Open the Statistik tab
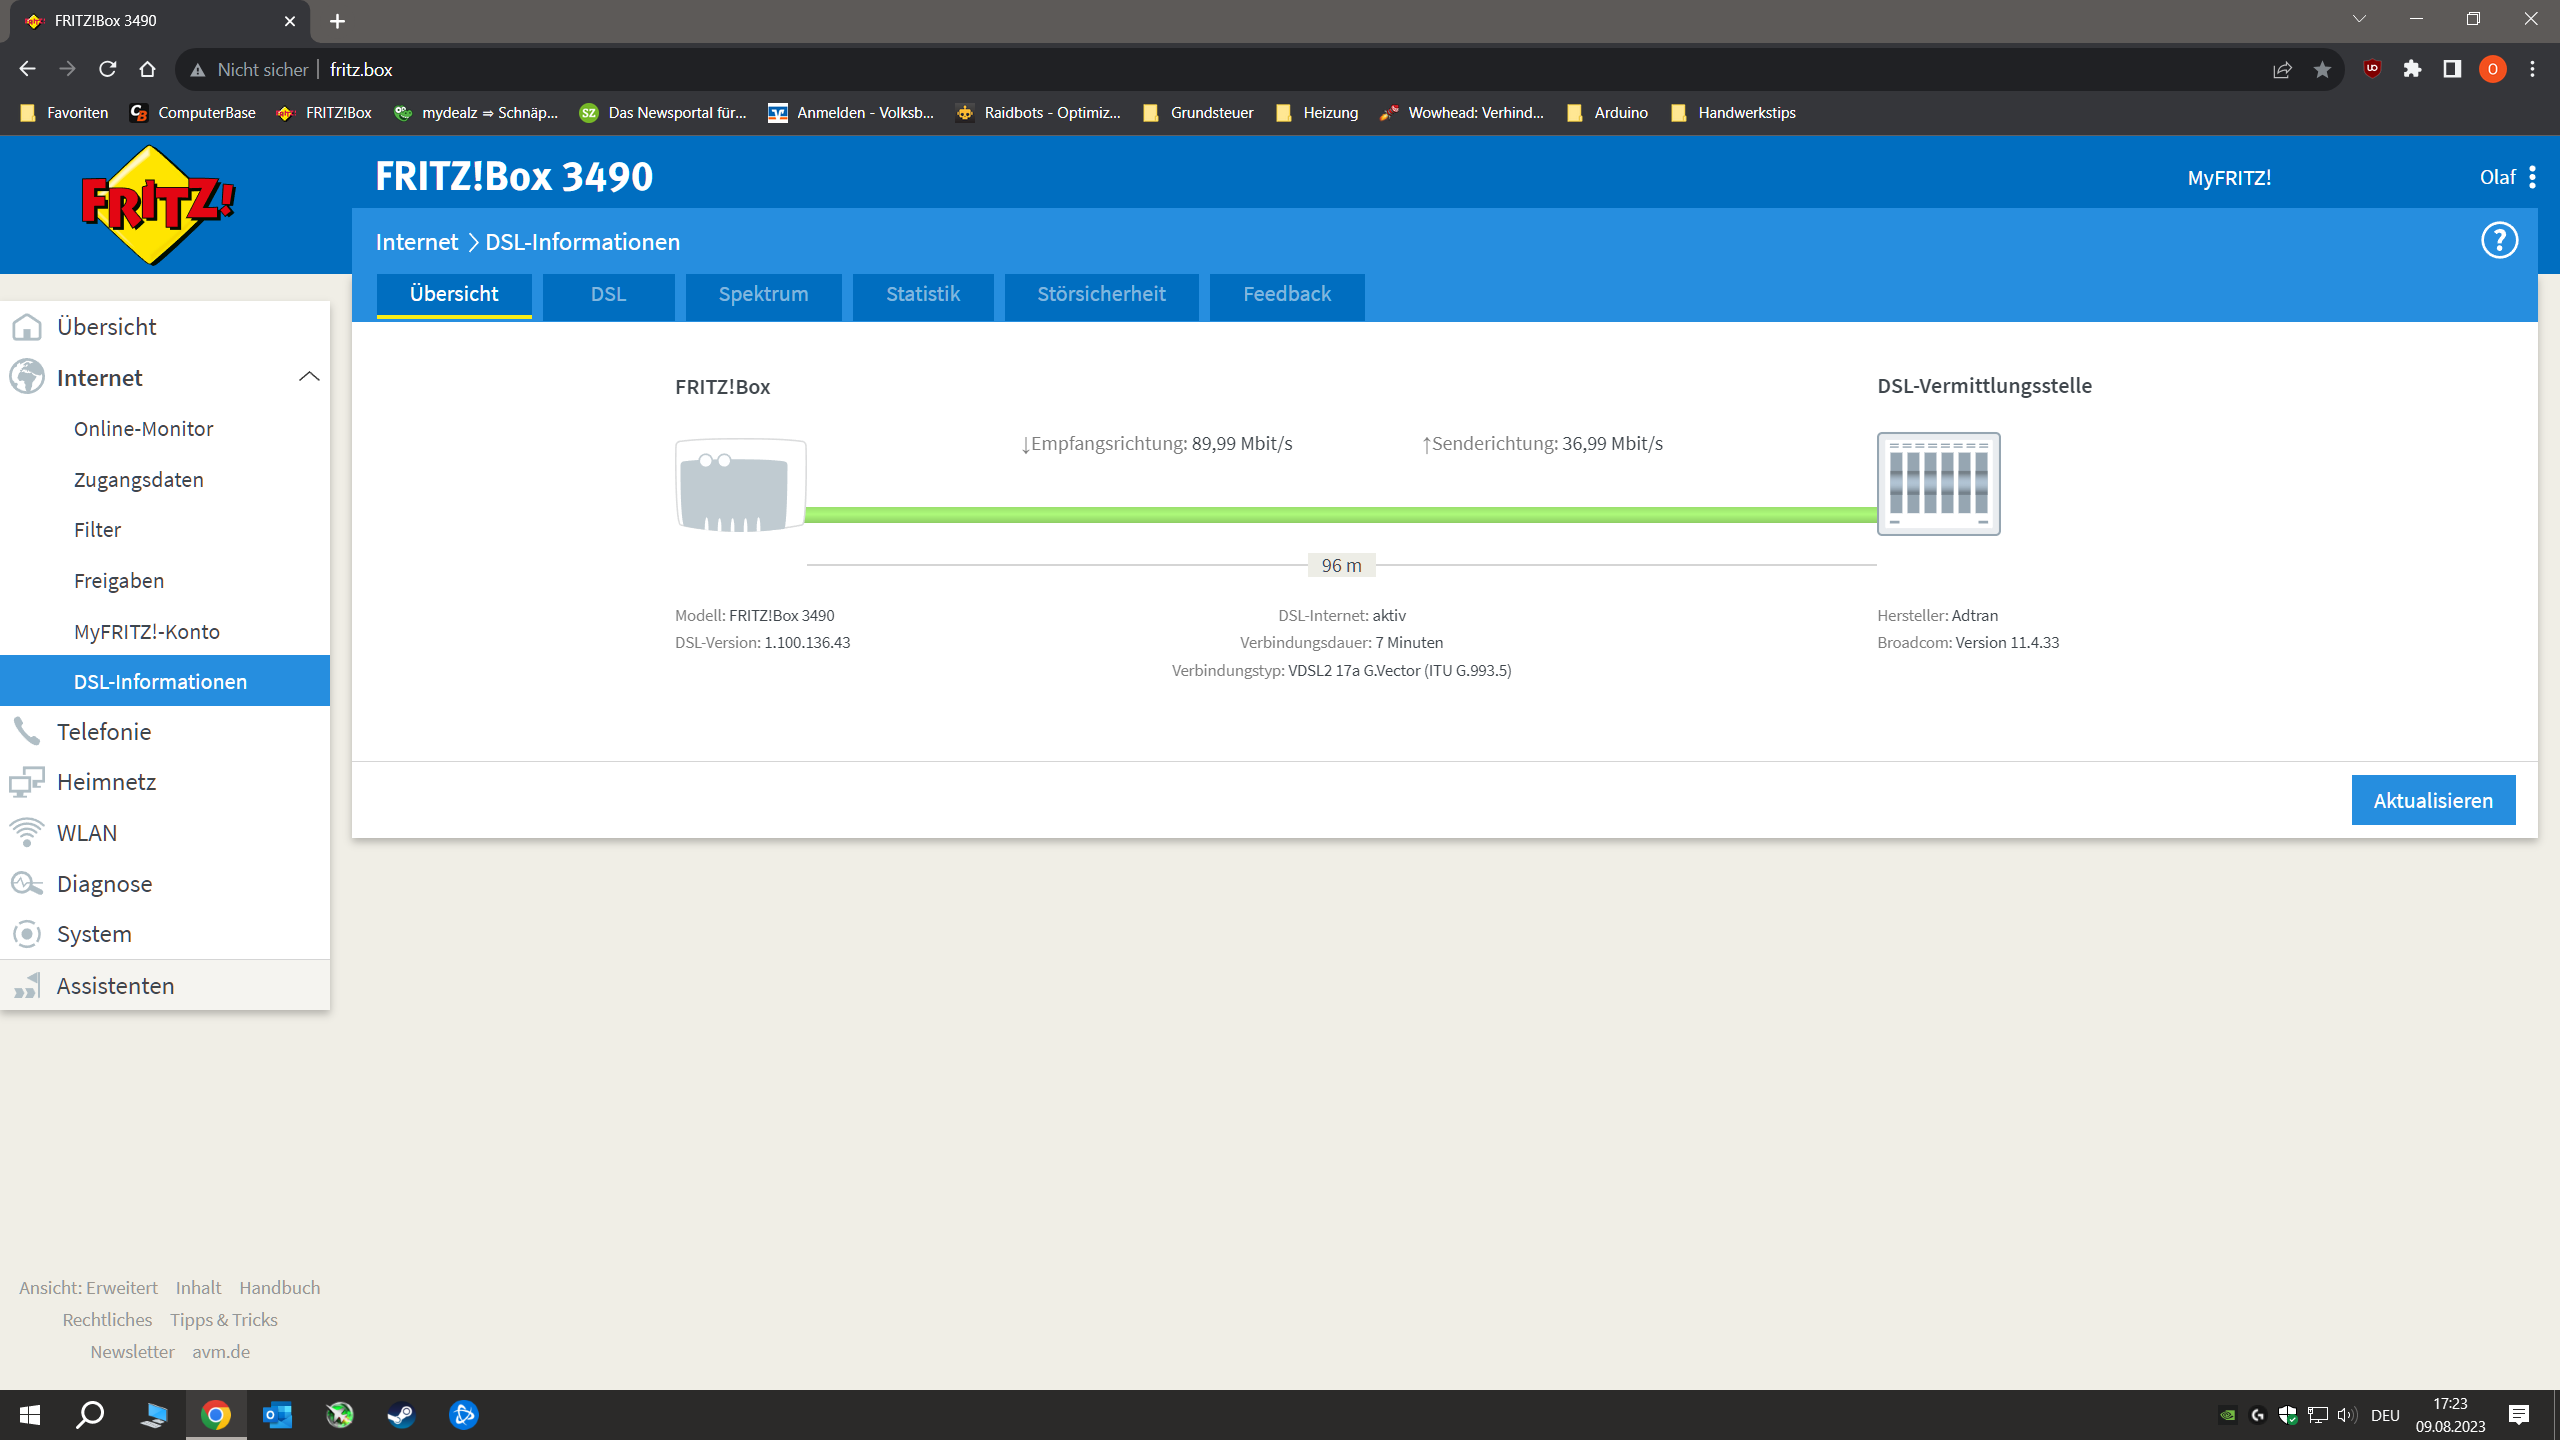Image resolution: width=2560 pixels, height=1440 pixels. [x=922, y=294]
